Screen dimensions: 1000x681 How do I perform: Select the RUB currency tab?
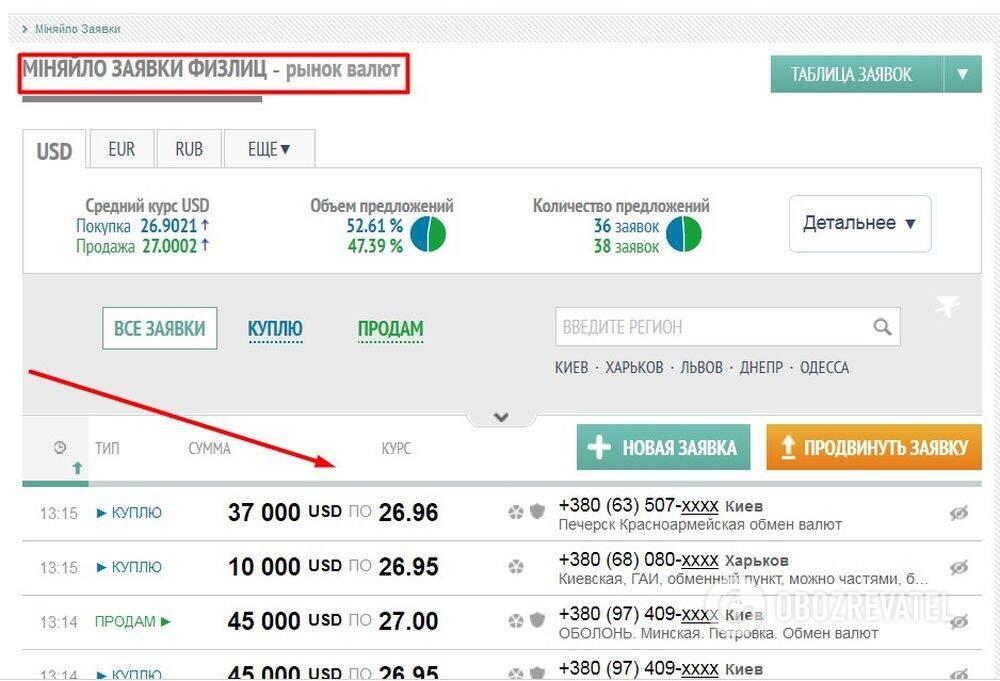point(189,149)
